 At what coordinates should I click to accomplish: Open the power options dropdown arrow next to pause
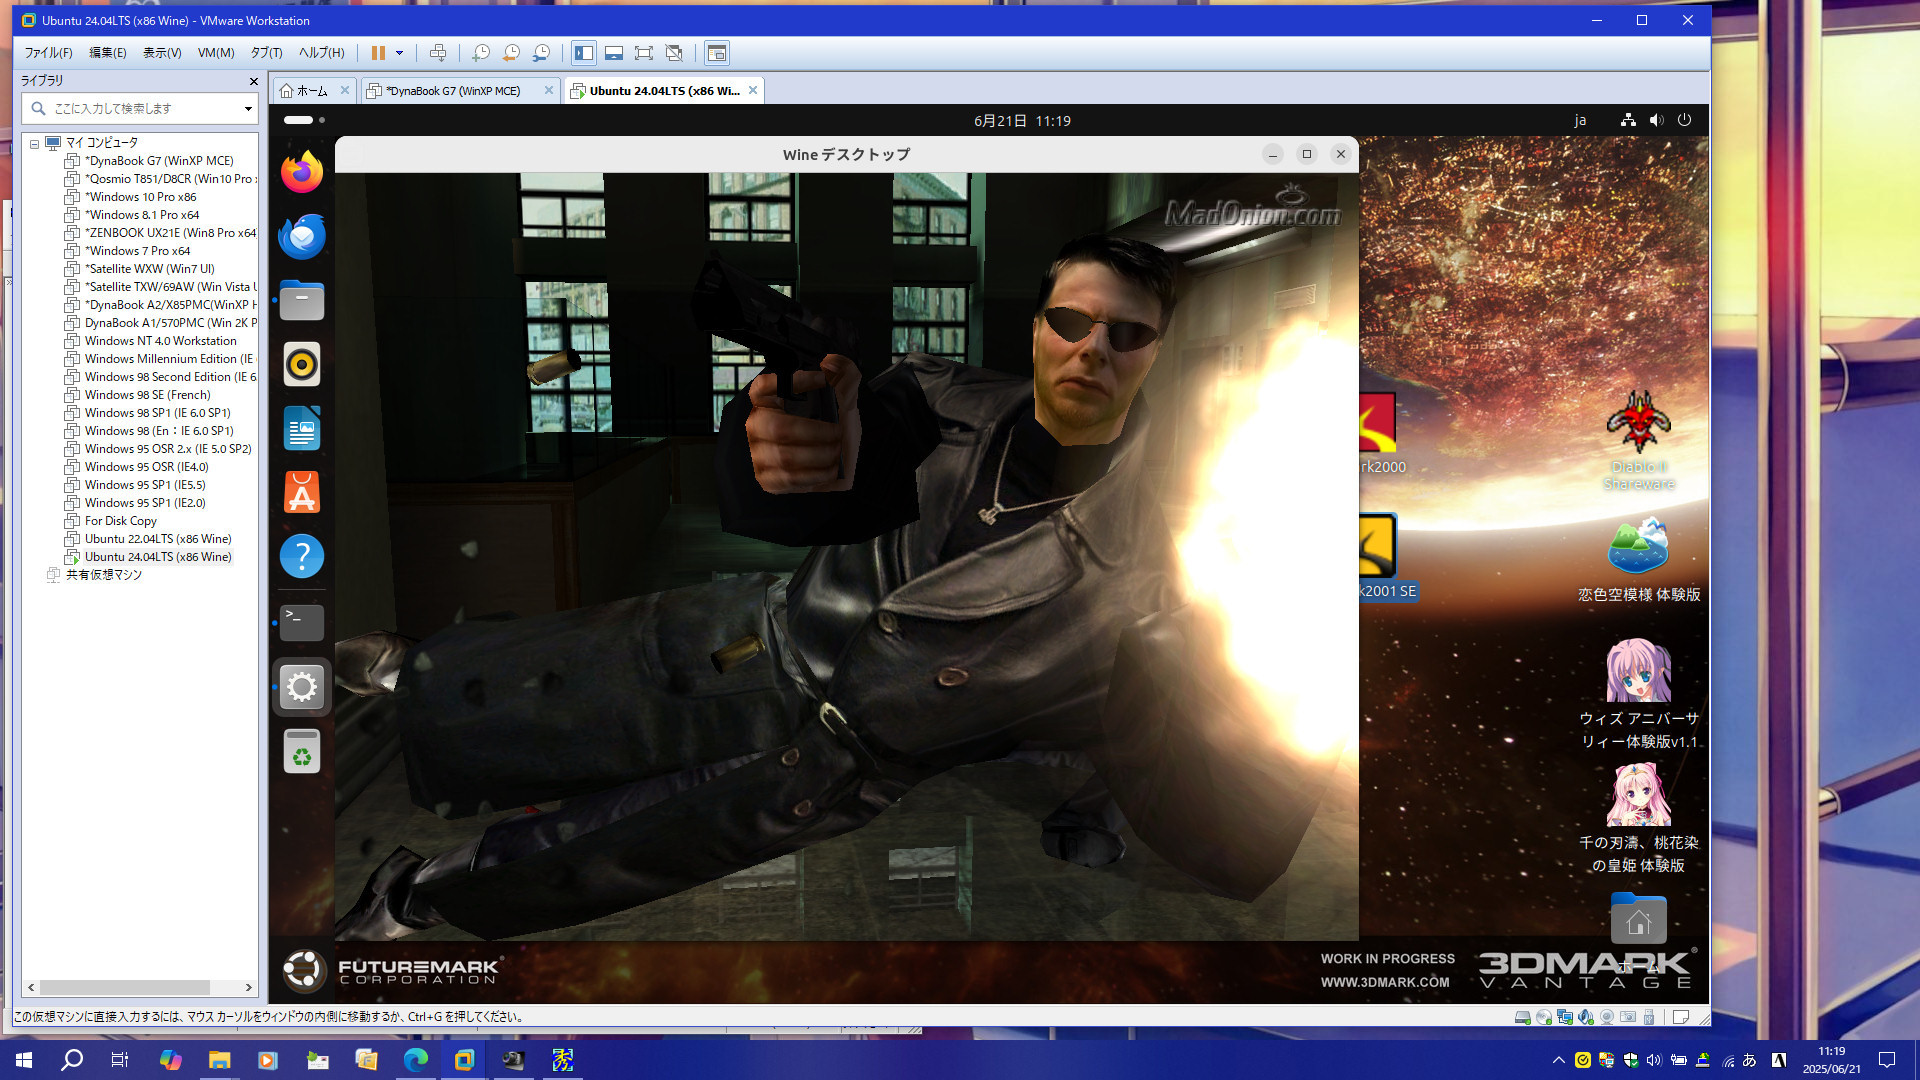coord(399,53)
